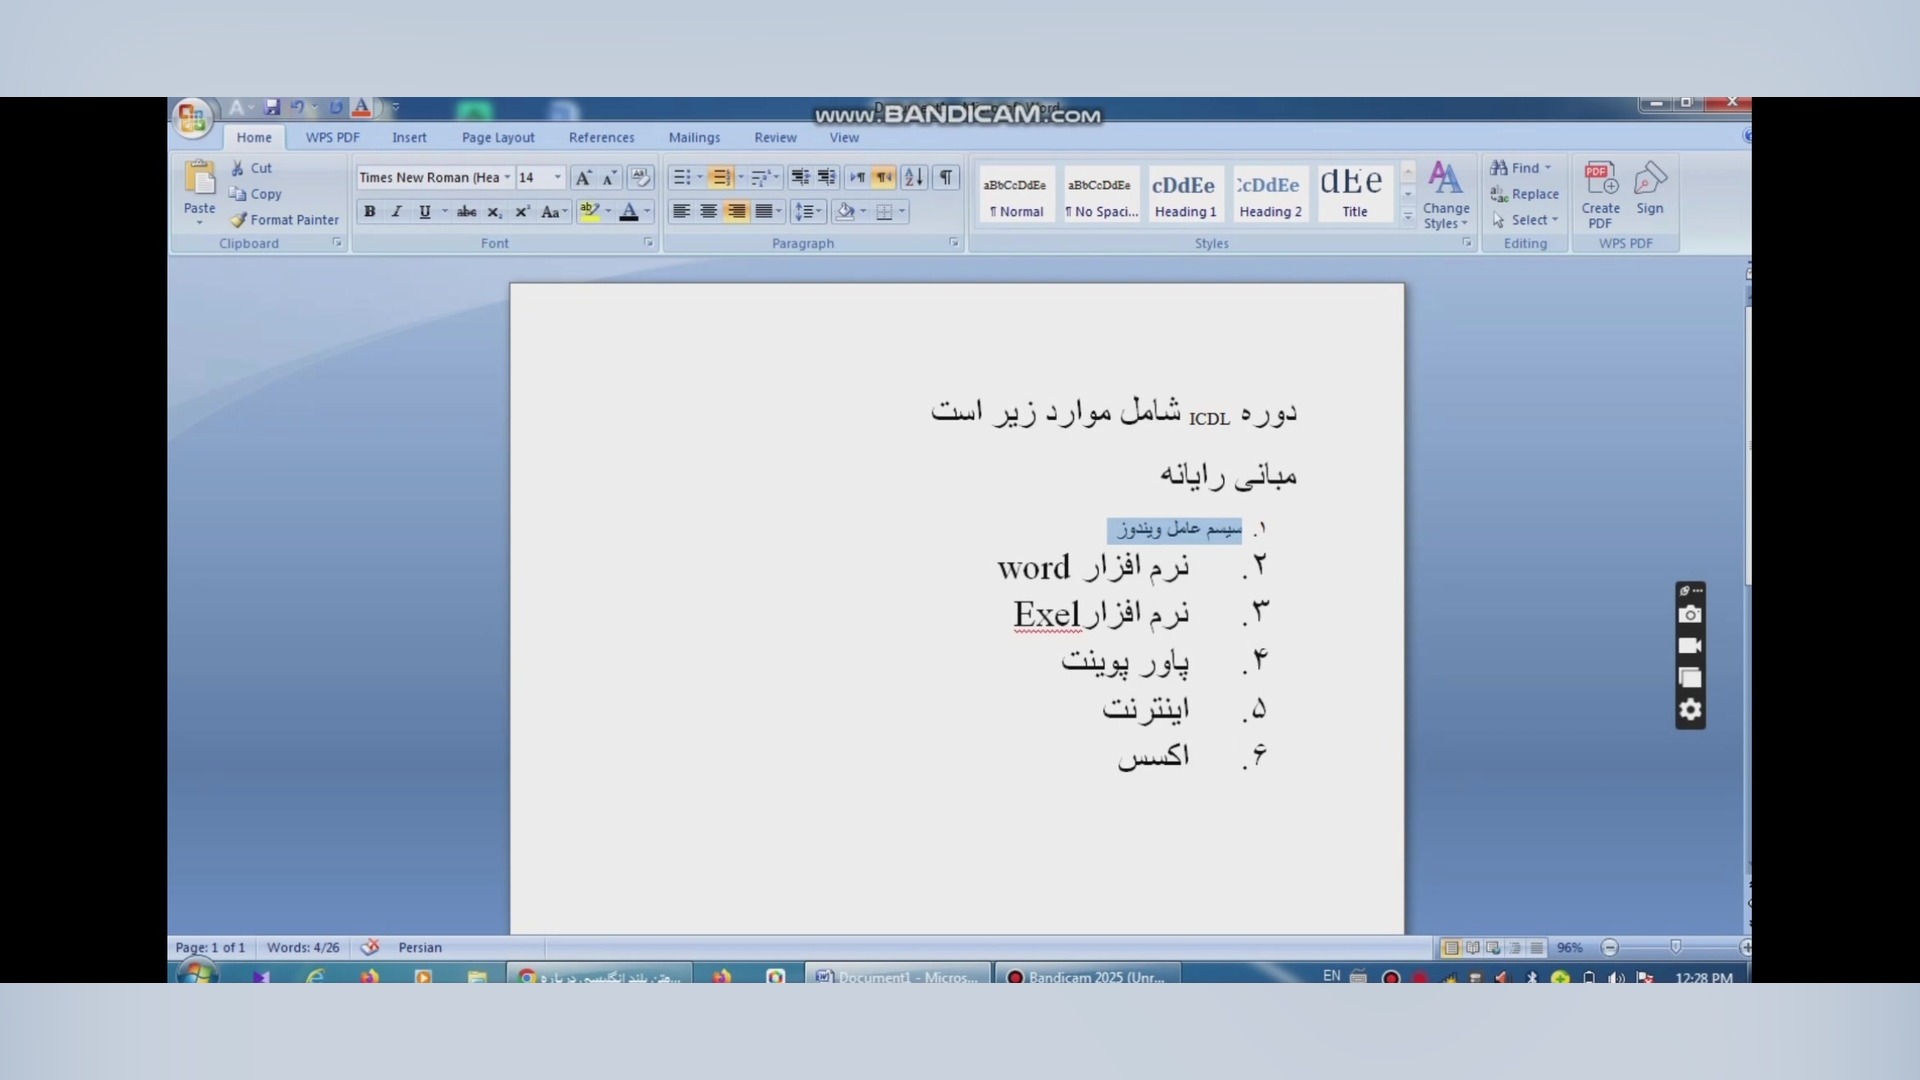The height and width of the screenshot is (1080, 1920).
Task: Toggle left-to-right text direction
Action: tap(857, 178)
